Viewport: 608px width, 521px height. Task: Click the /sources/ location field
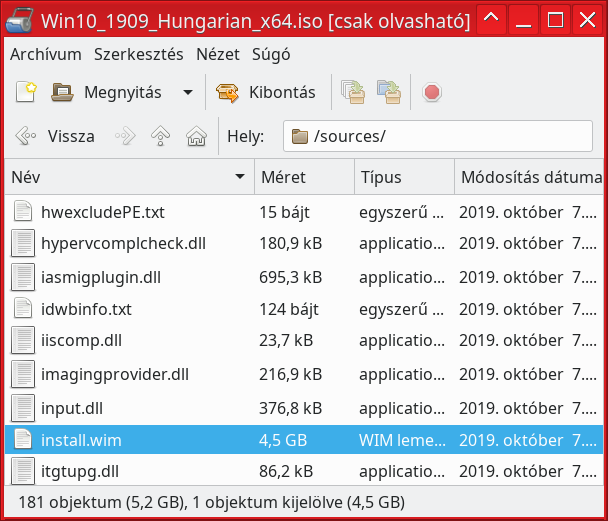[438, 136]
